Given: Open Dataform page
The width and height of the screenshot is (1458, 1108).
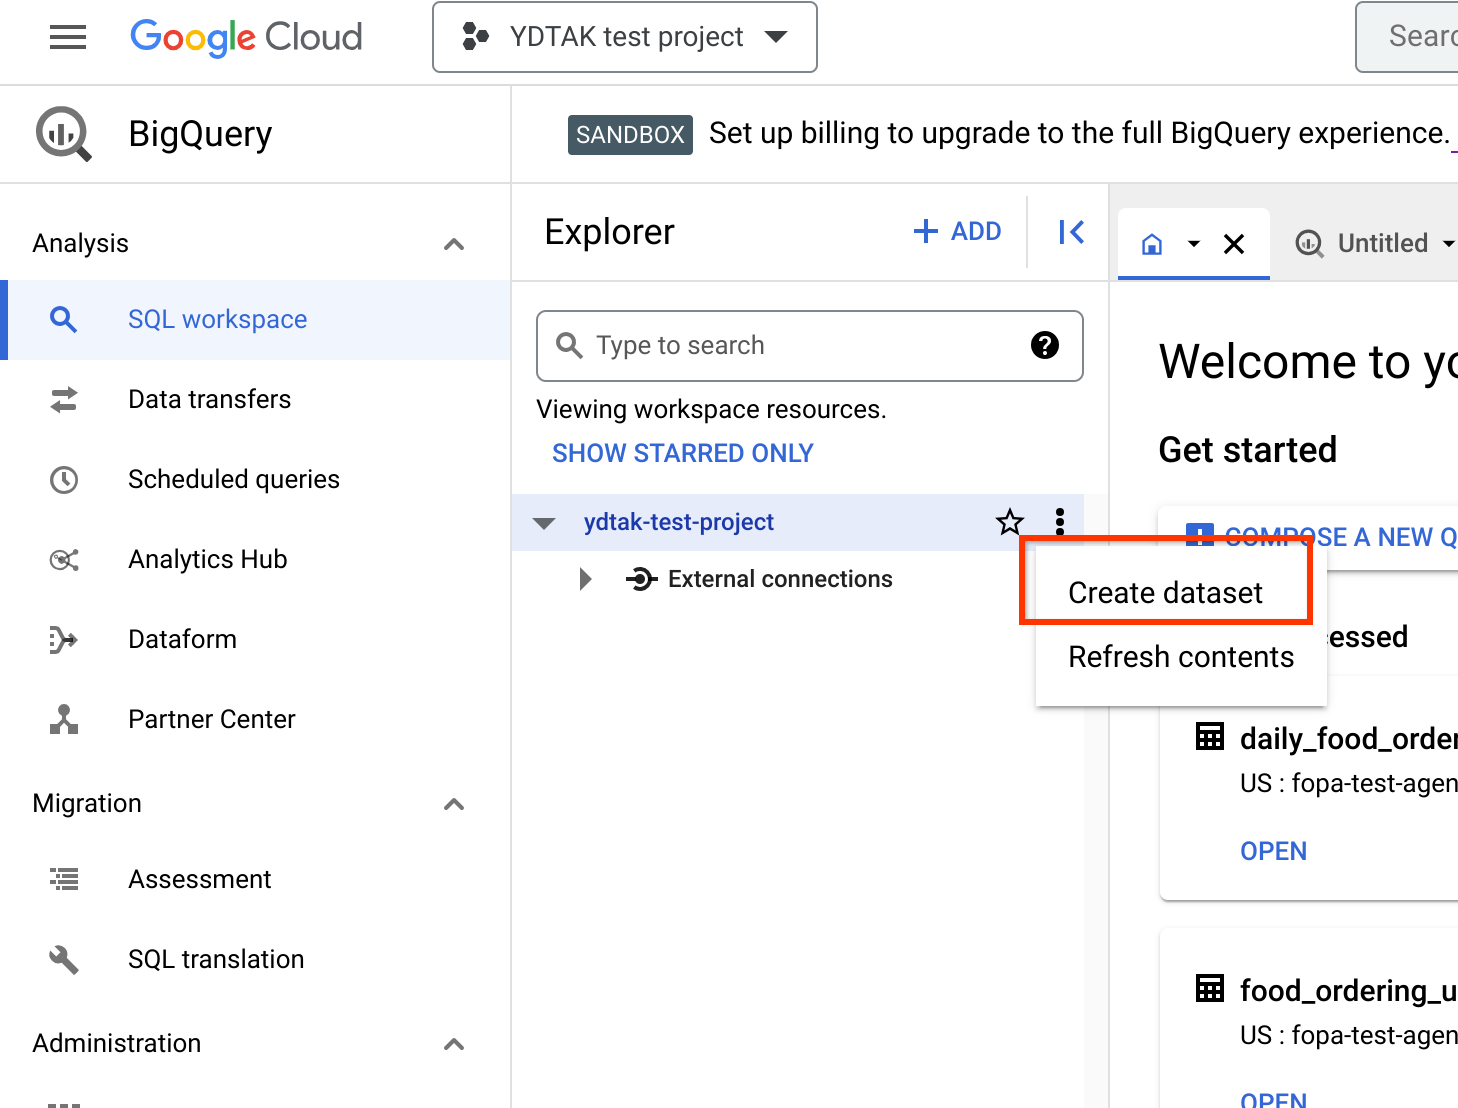Looking at the screenshot, I should click(x=182, y=639).
